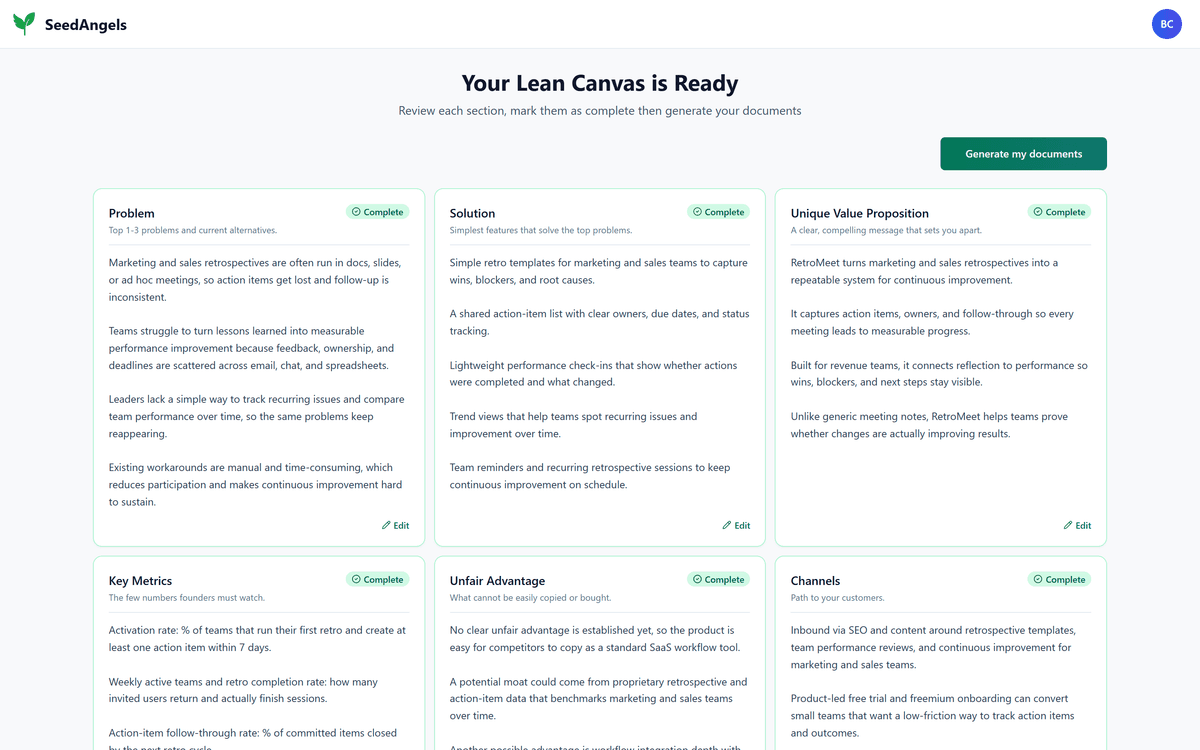1200x750 pixels.
Task: Click the 'Review each section, mark them as complete' line
Action: (x=600, y=111)
